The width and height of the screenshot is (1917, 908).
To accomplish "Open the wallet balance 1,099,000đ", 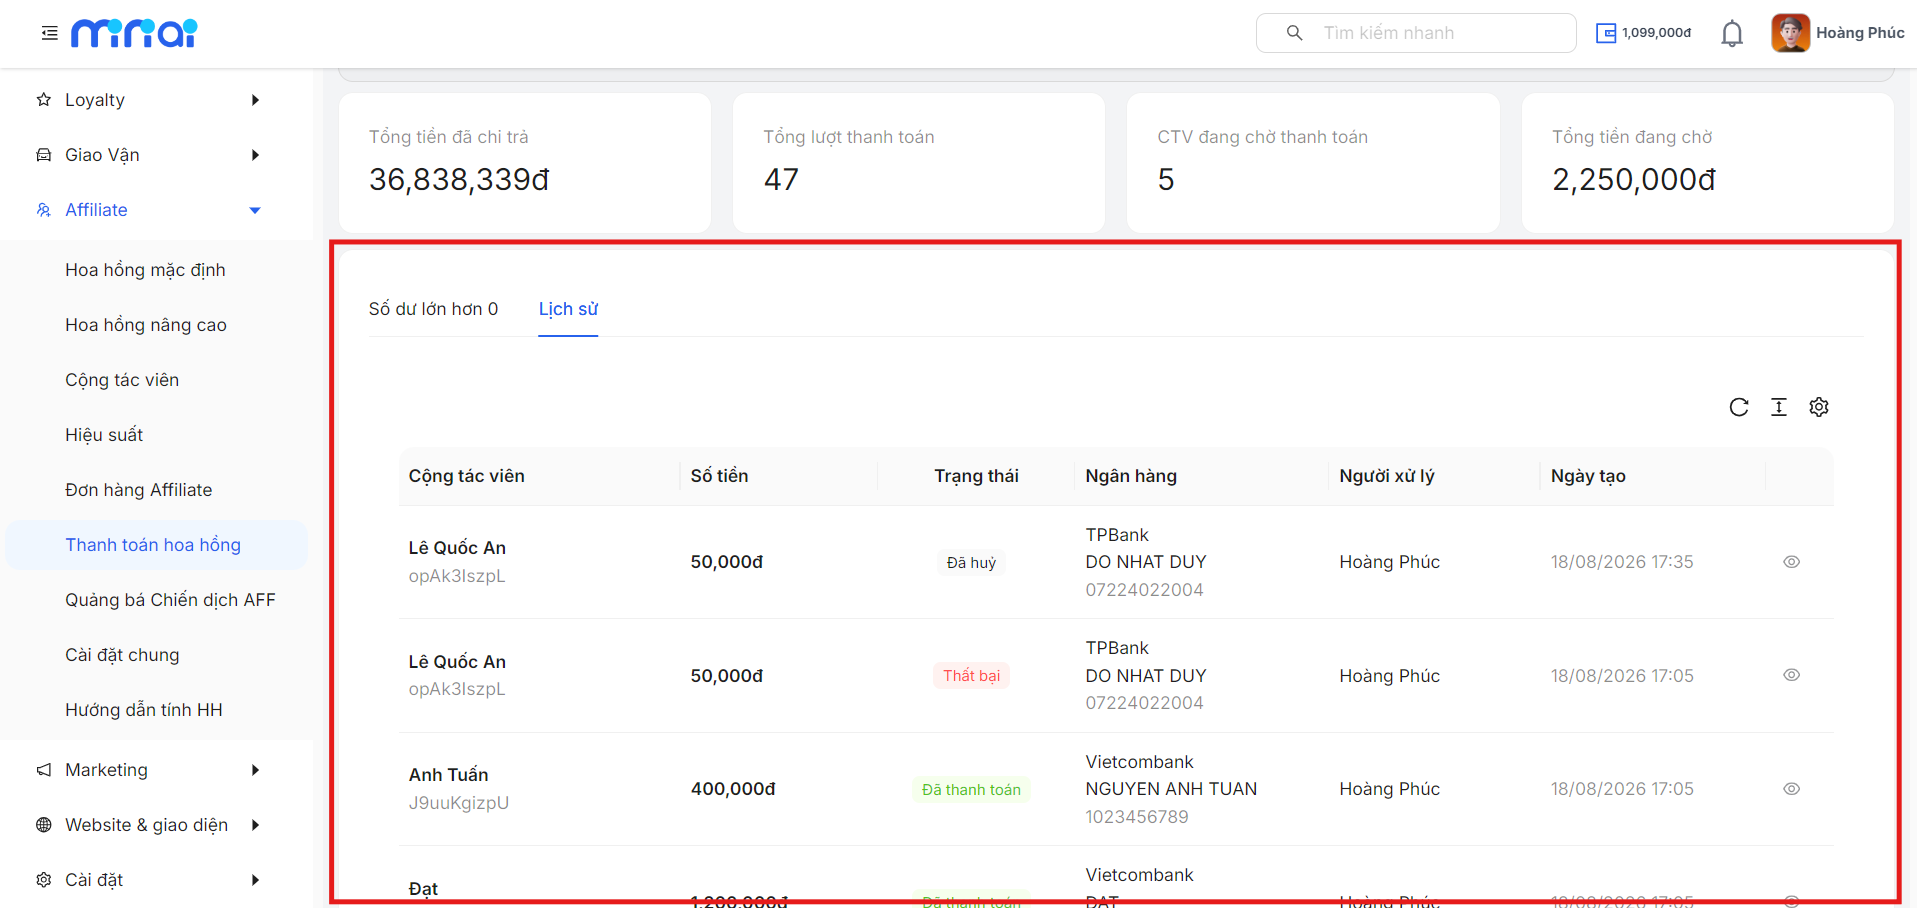I will coord(1643,33).
